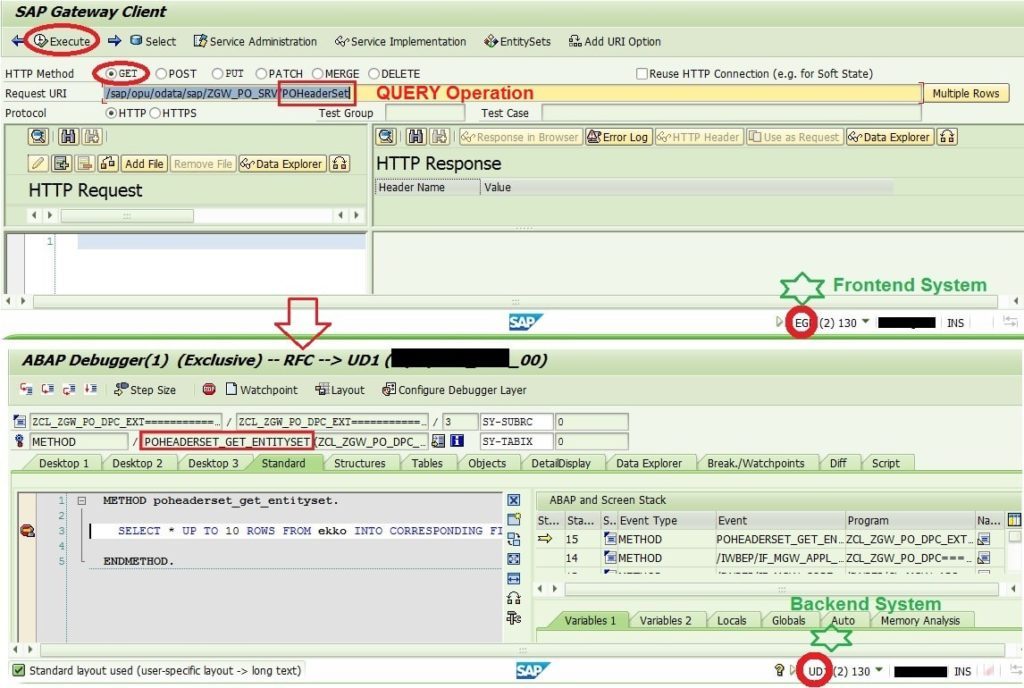Switch to Desktop 2 tab
The image size is (1024, 688).
pyautogui.click(x=137, y=463)
